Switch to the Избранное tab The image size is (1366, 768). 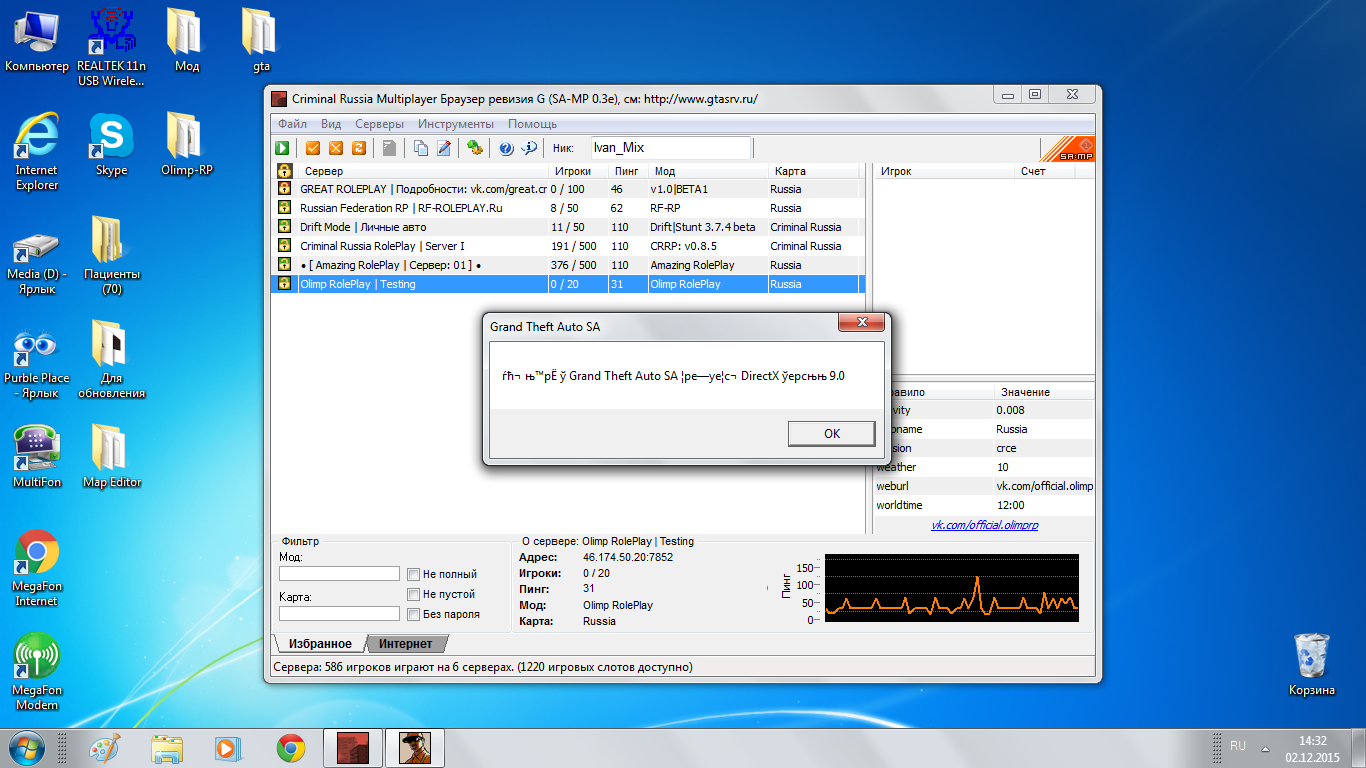320,644
